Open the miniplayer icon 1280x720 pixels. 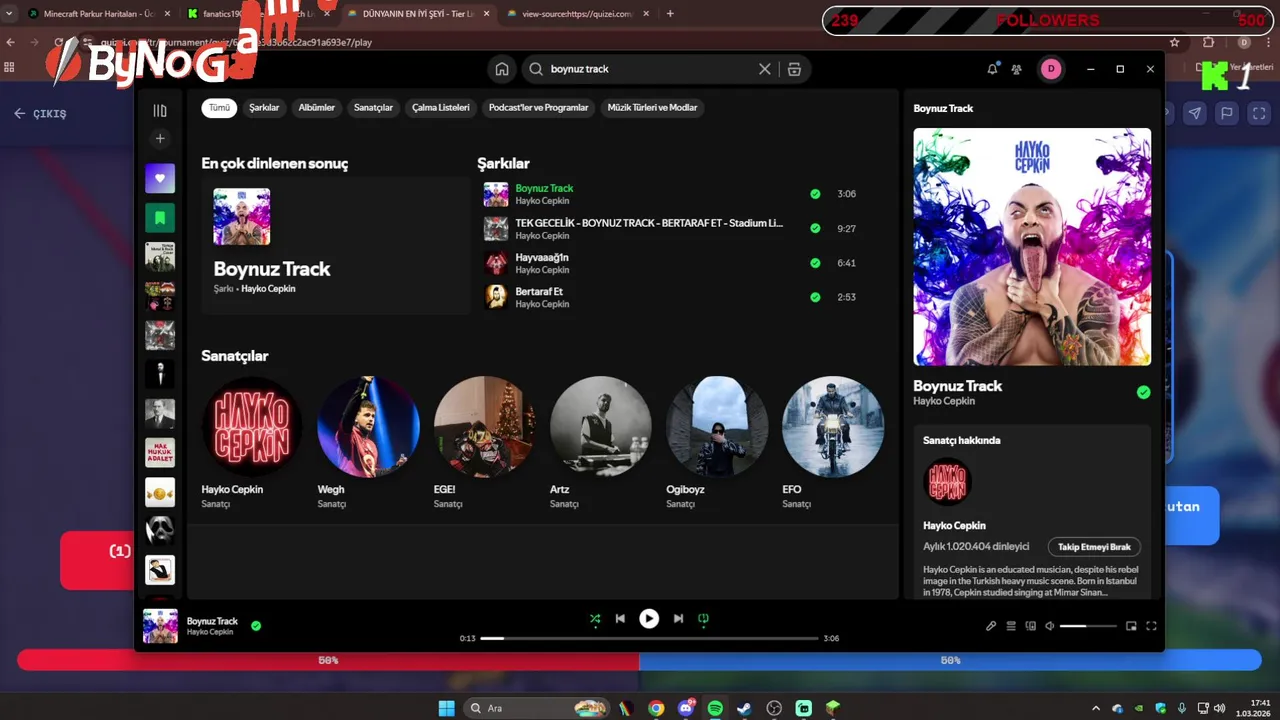point(1131,626)
